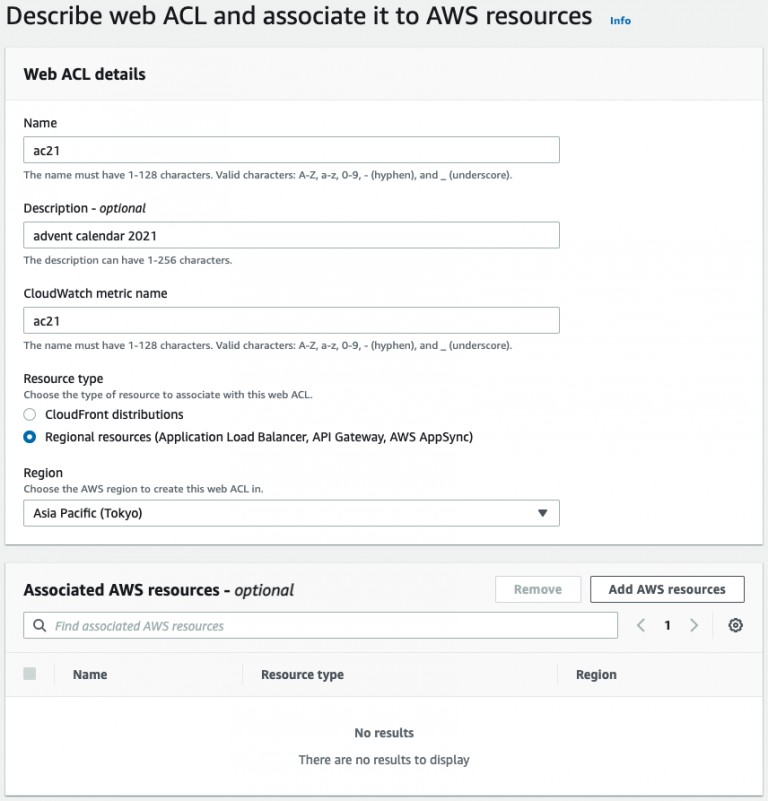Go to next page arrow
The height and width of the screenshot is (801, 768).
[694, 625]
